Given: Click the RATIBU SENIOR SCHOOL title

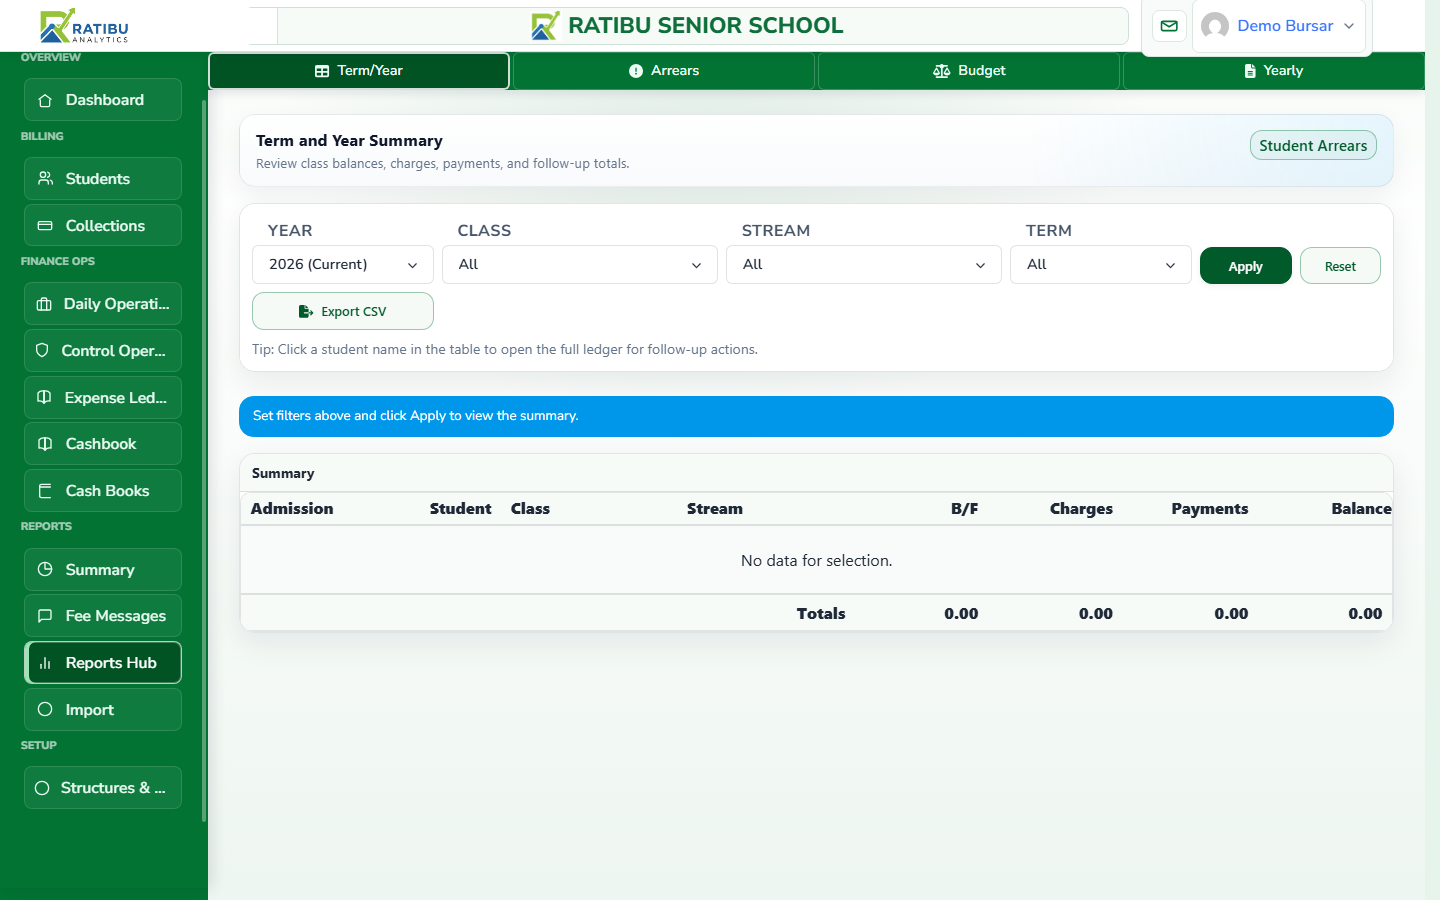Looking at the screenshot, I should [705, 26].
